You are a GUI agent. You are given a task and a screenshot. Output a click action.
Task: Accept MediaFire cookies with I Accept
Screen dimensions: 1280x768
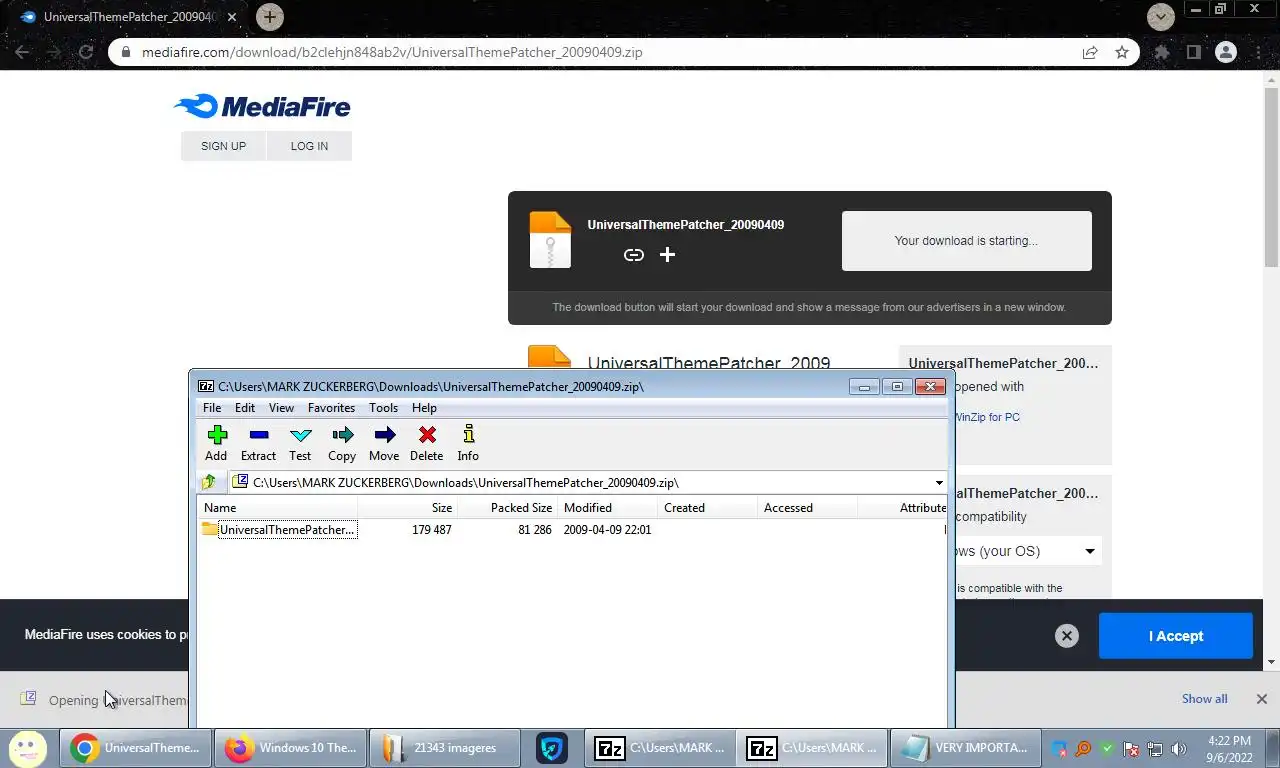point(1175,636)
